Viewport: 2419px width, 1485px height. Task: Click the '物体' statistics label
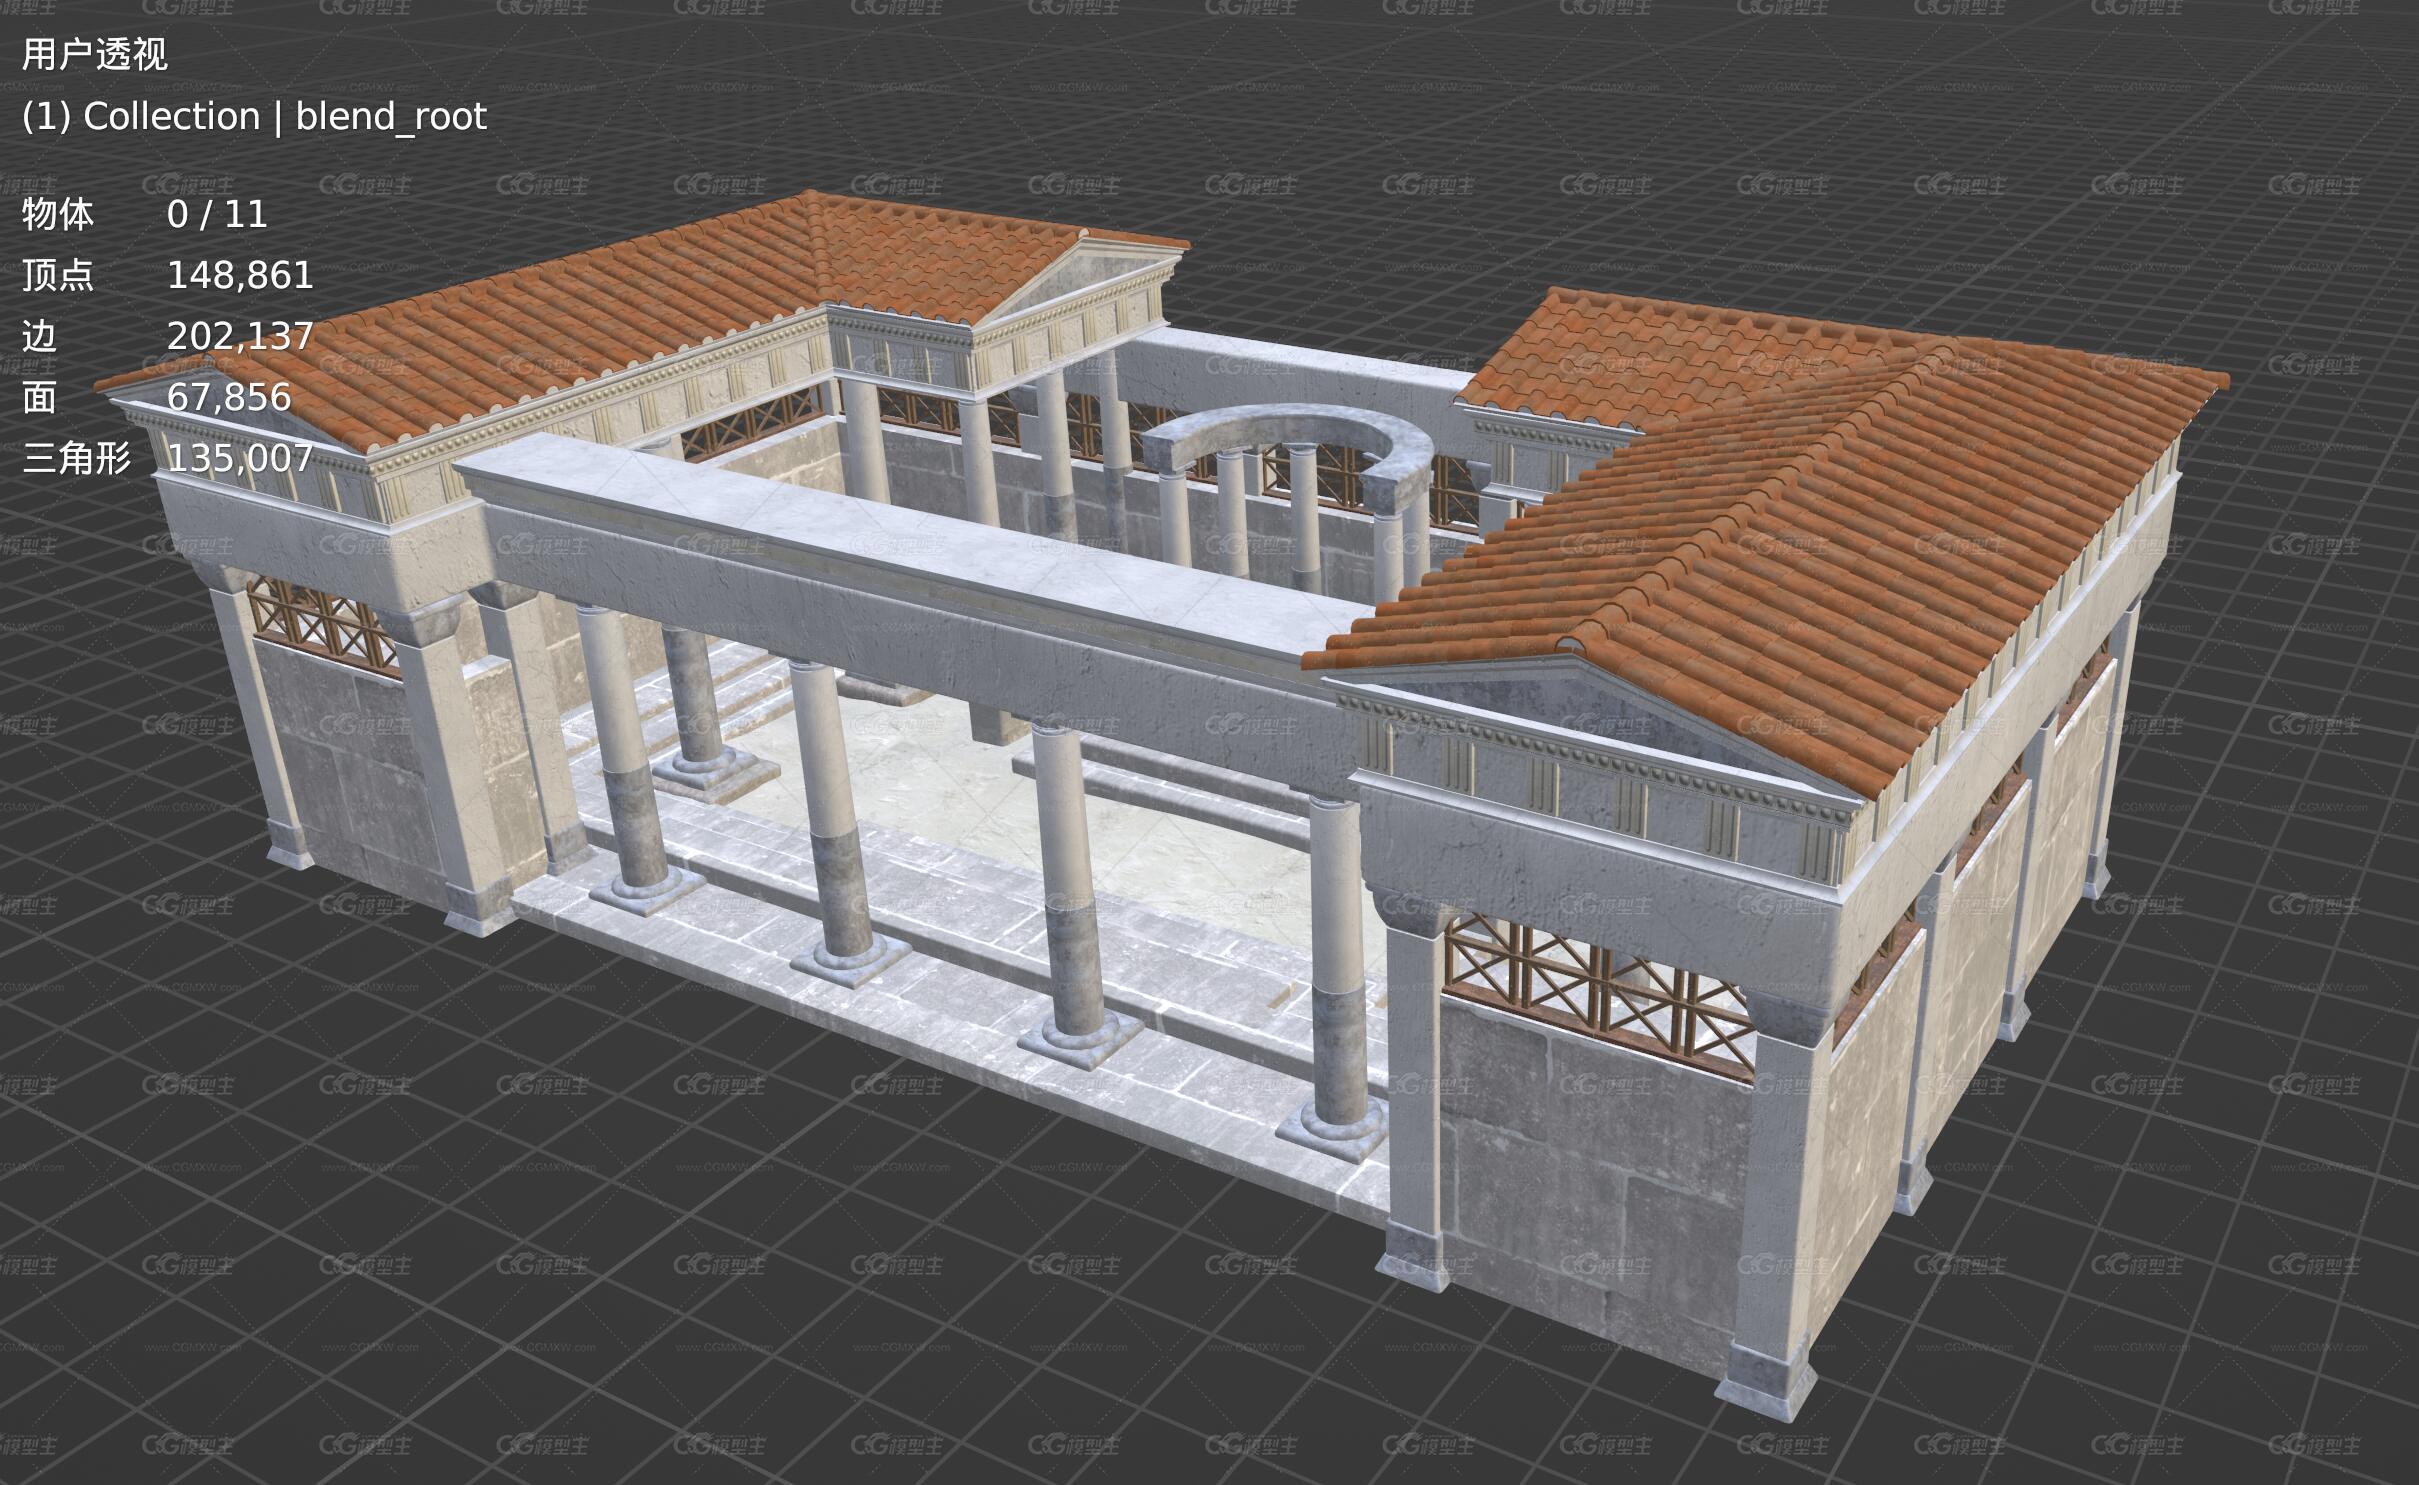click(x=58, y=214)
